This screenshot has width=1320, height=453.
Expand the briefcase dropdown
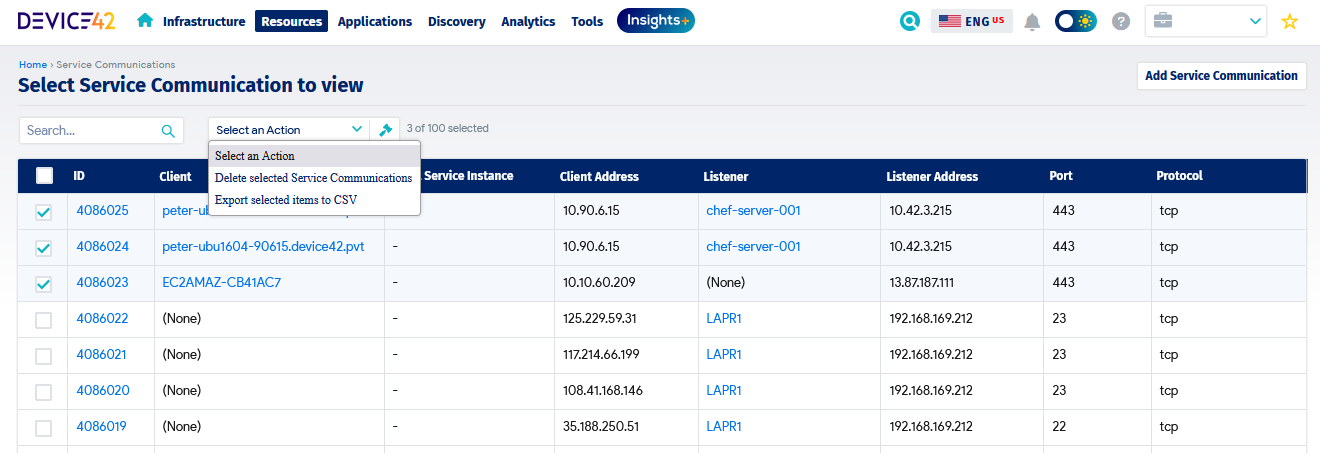tap(1206, 21)
